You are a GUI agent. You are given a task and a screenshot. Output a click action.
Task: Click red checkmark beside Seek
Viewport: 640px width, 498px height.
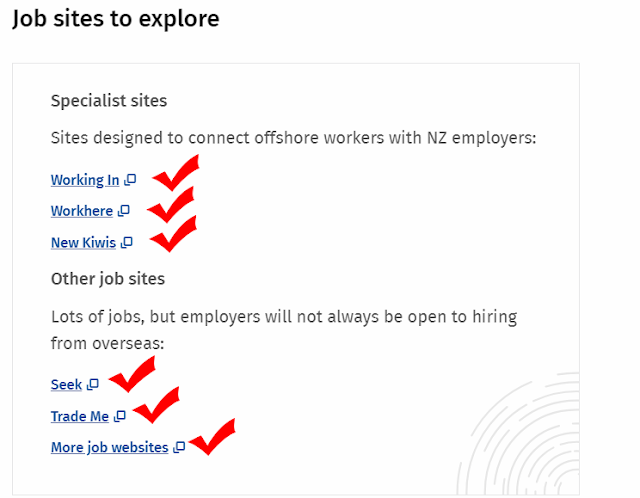tap(132, 374)
